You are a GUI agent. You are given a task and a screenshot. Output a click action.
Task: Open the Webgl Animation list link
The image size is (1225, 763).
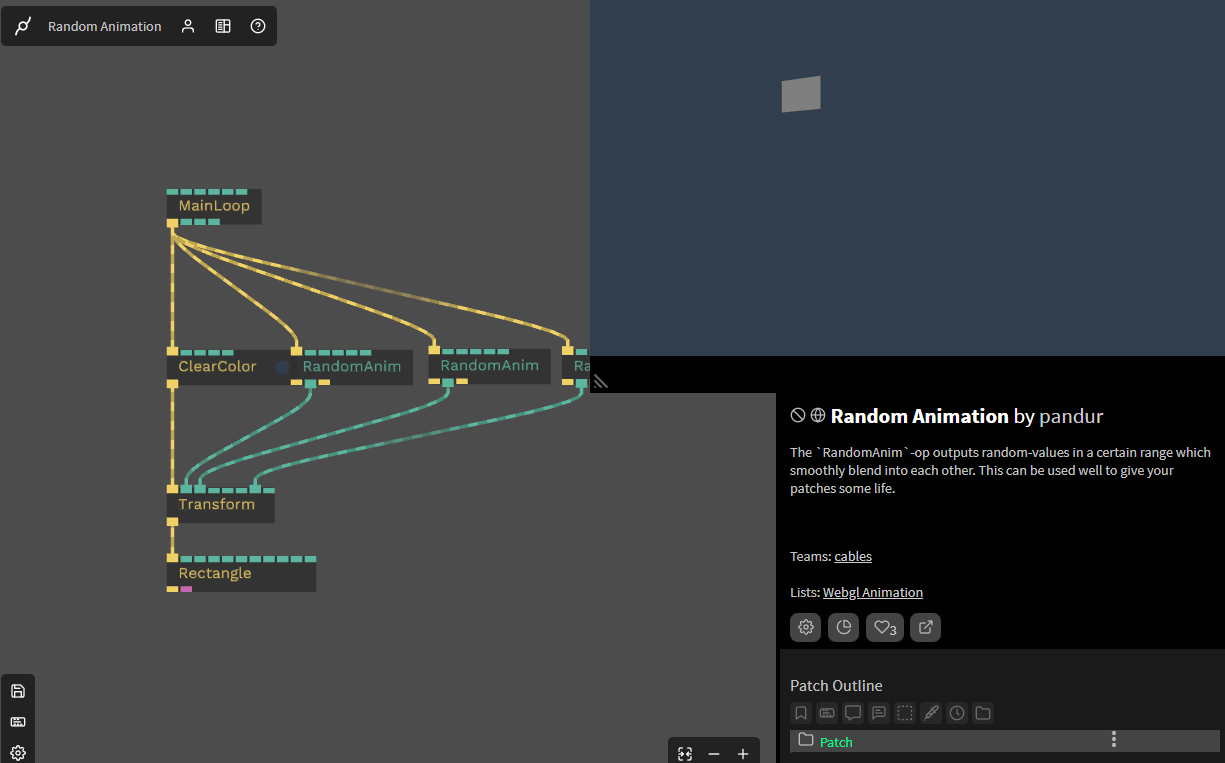coord(872,592)
